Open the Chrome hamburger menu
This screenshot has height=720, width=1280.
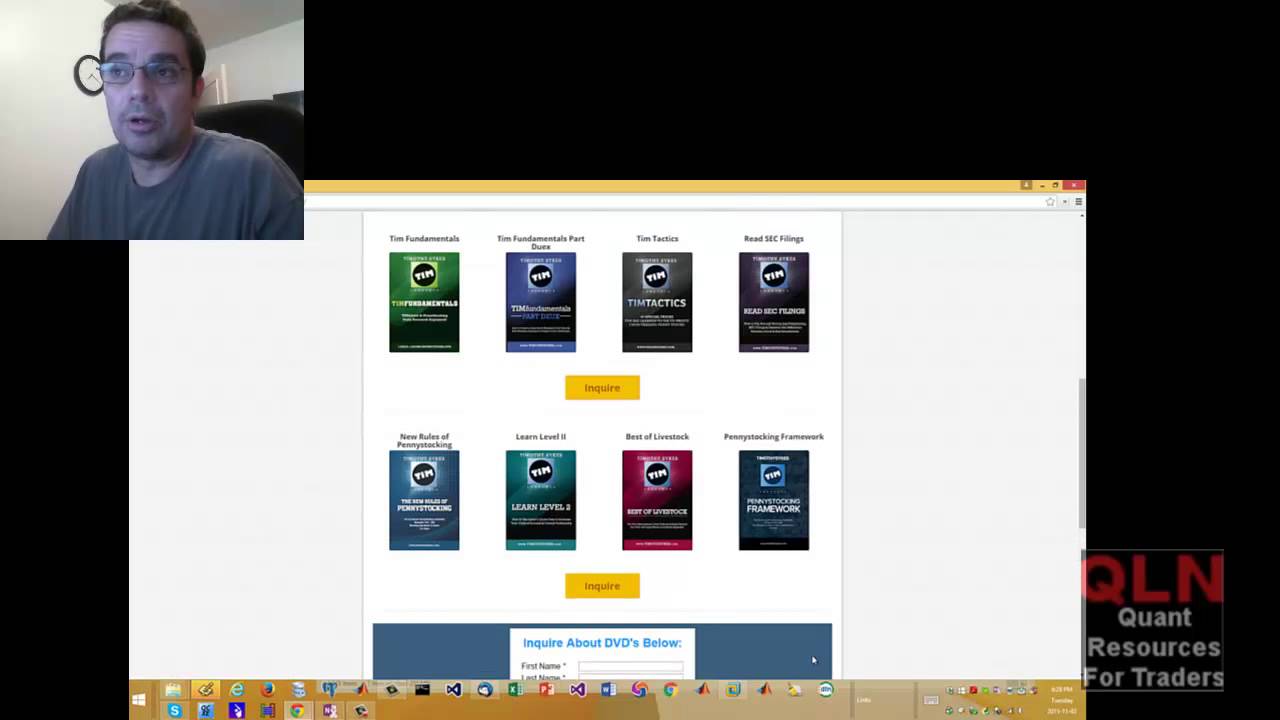click(1078, 202)
